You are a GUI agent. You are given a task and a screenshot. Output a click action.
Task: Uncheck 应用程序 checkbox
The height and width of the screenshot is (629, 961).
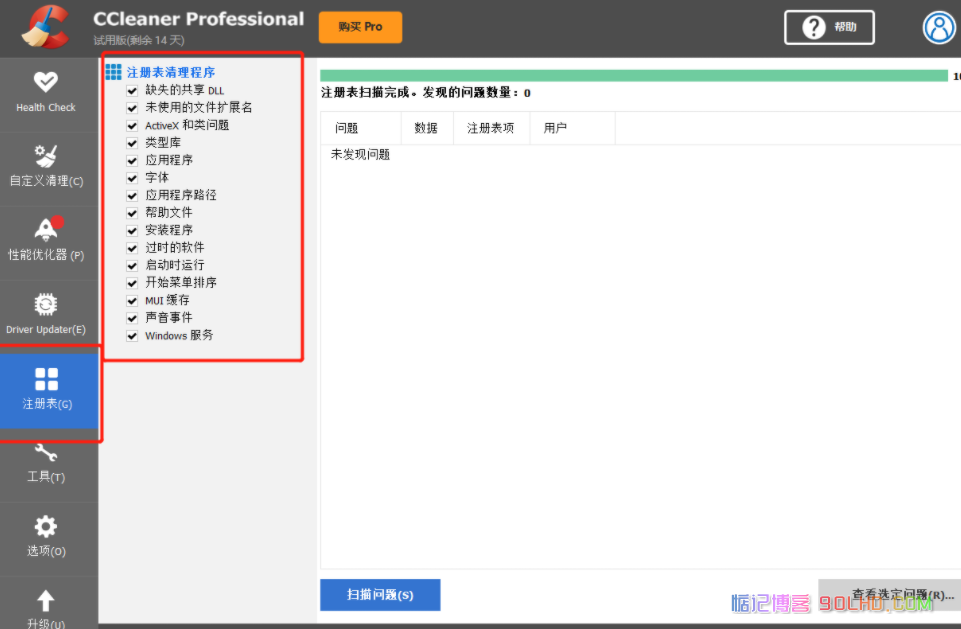132,161
